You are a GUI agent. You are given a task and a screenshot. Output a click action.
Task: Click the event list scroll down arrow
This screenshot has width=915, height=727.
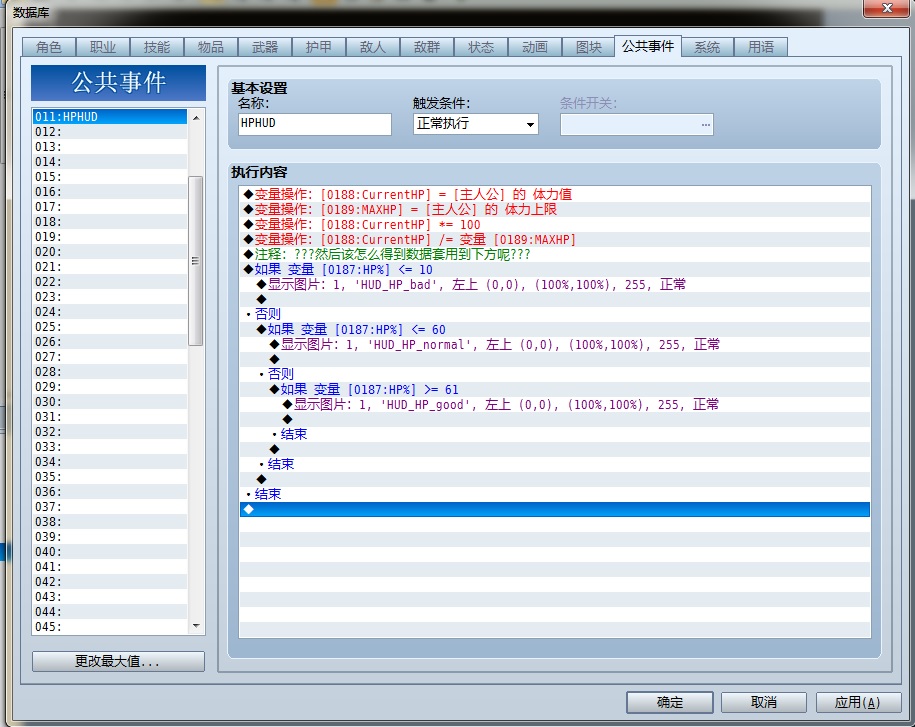[196, 625]
